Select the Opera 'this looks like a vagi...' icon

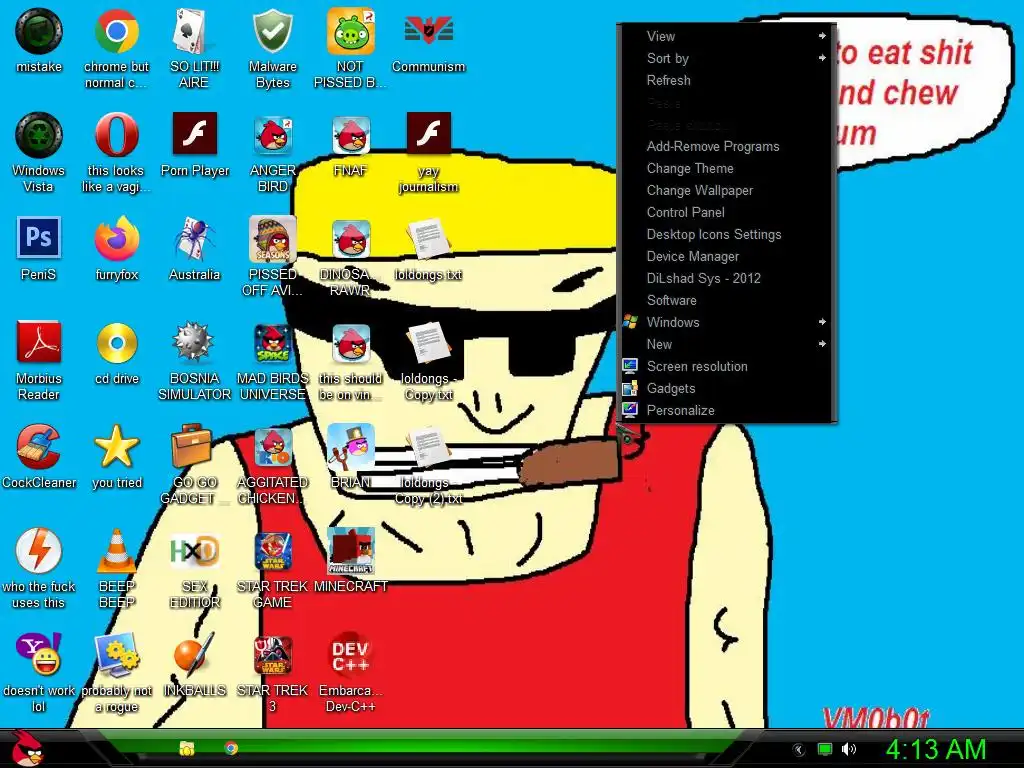116,135
